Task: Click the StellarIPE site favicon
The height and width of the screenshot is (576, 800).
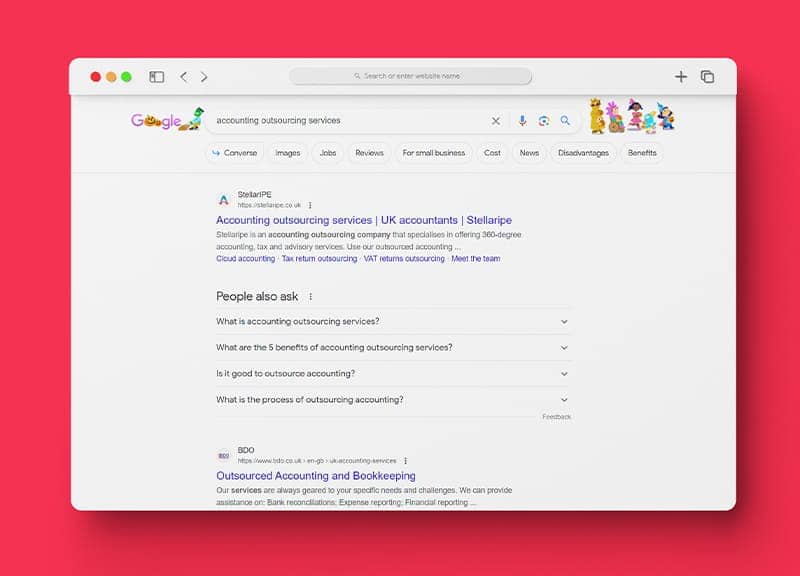Action: 223,199
